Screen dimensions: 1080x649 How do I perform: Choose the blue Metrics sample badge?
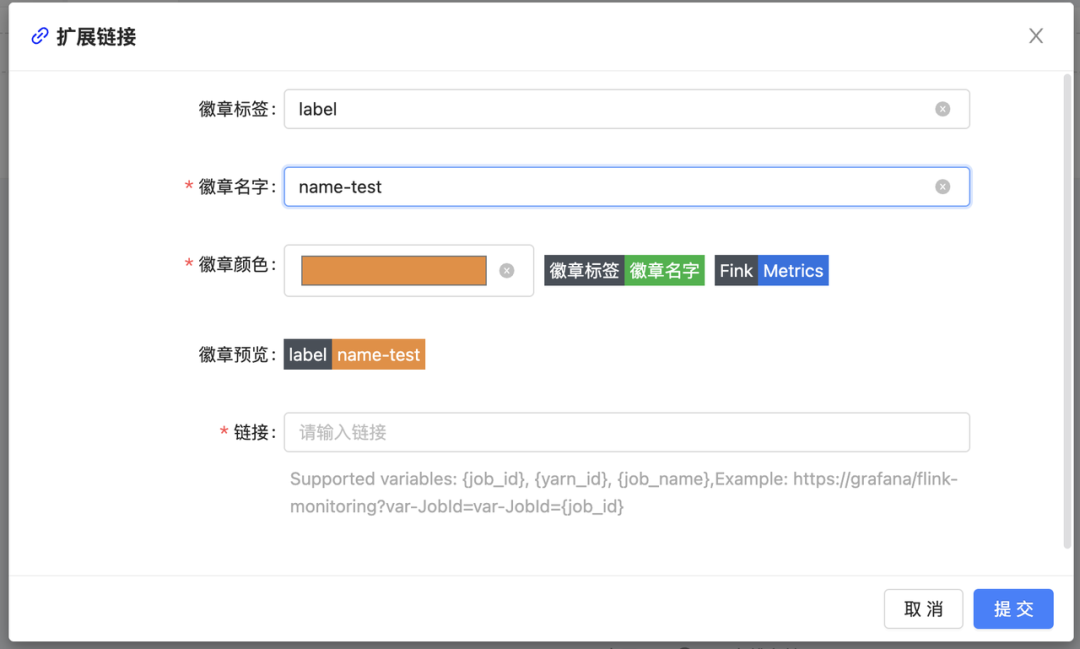[793, 271]
